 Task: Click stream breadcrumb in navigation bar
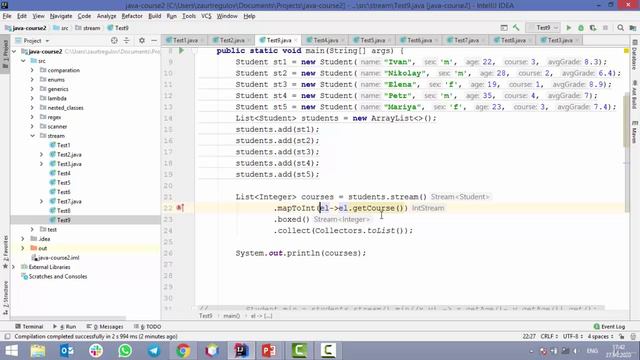click(x=91, y=28)
